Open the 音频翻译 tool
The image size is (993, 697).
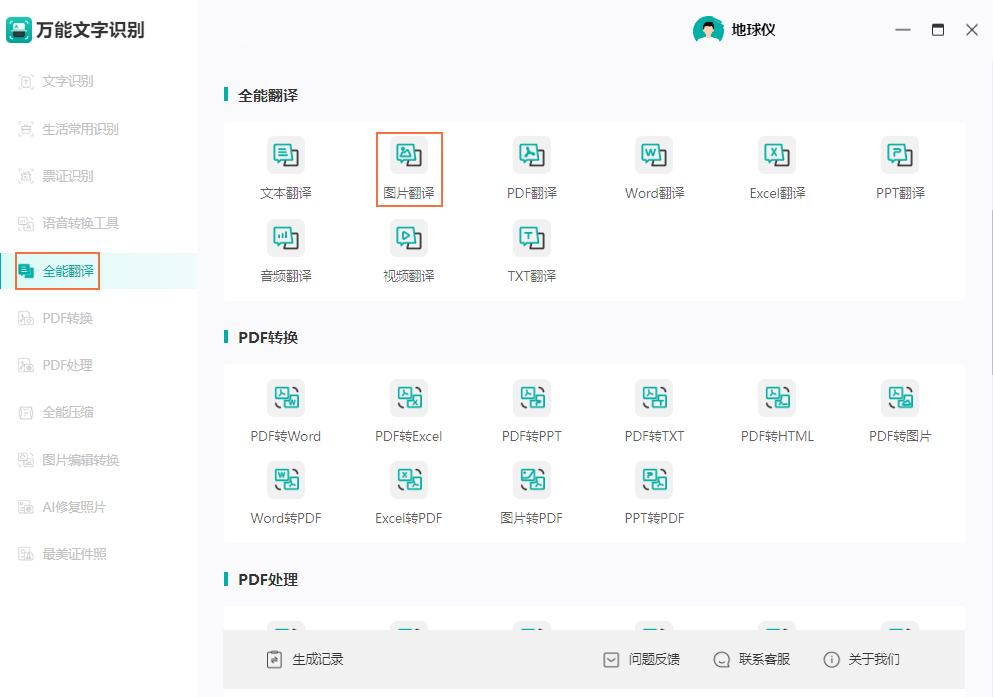[285, 249]
